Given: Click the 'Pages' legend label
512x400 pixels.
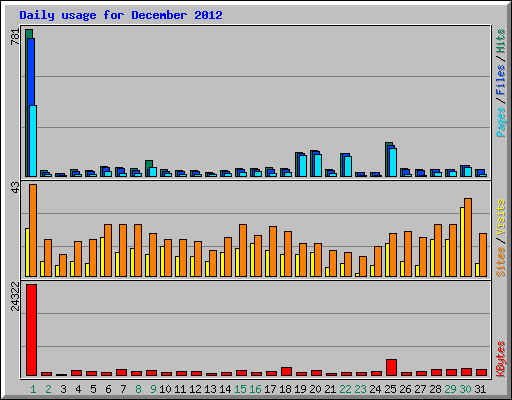Looking at the screenshot, I should (x=500, y=122).
